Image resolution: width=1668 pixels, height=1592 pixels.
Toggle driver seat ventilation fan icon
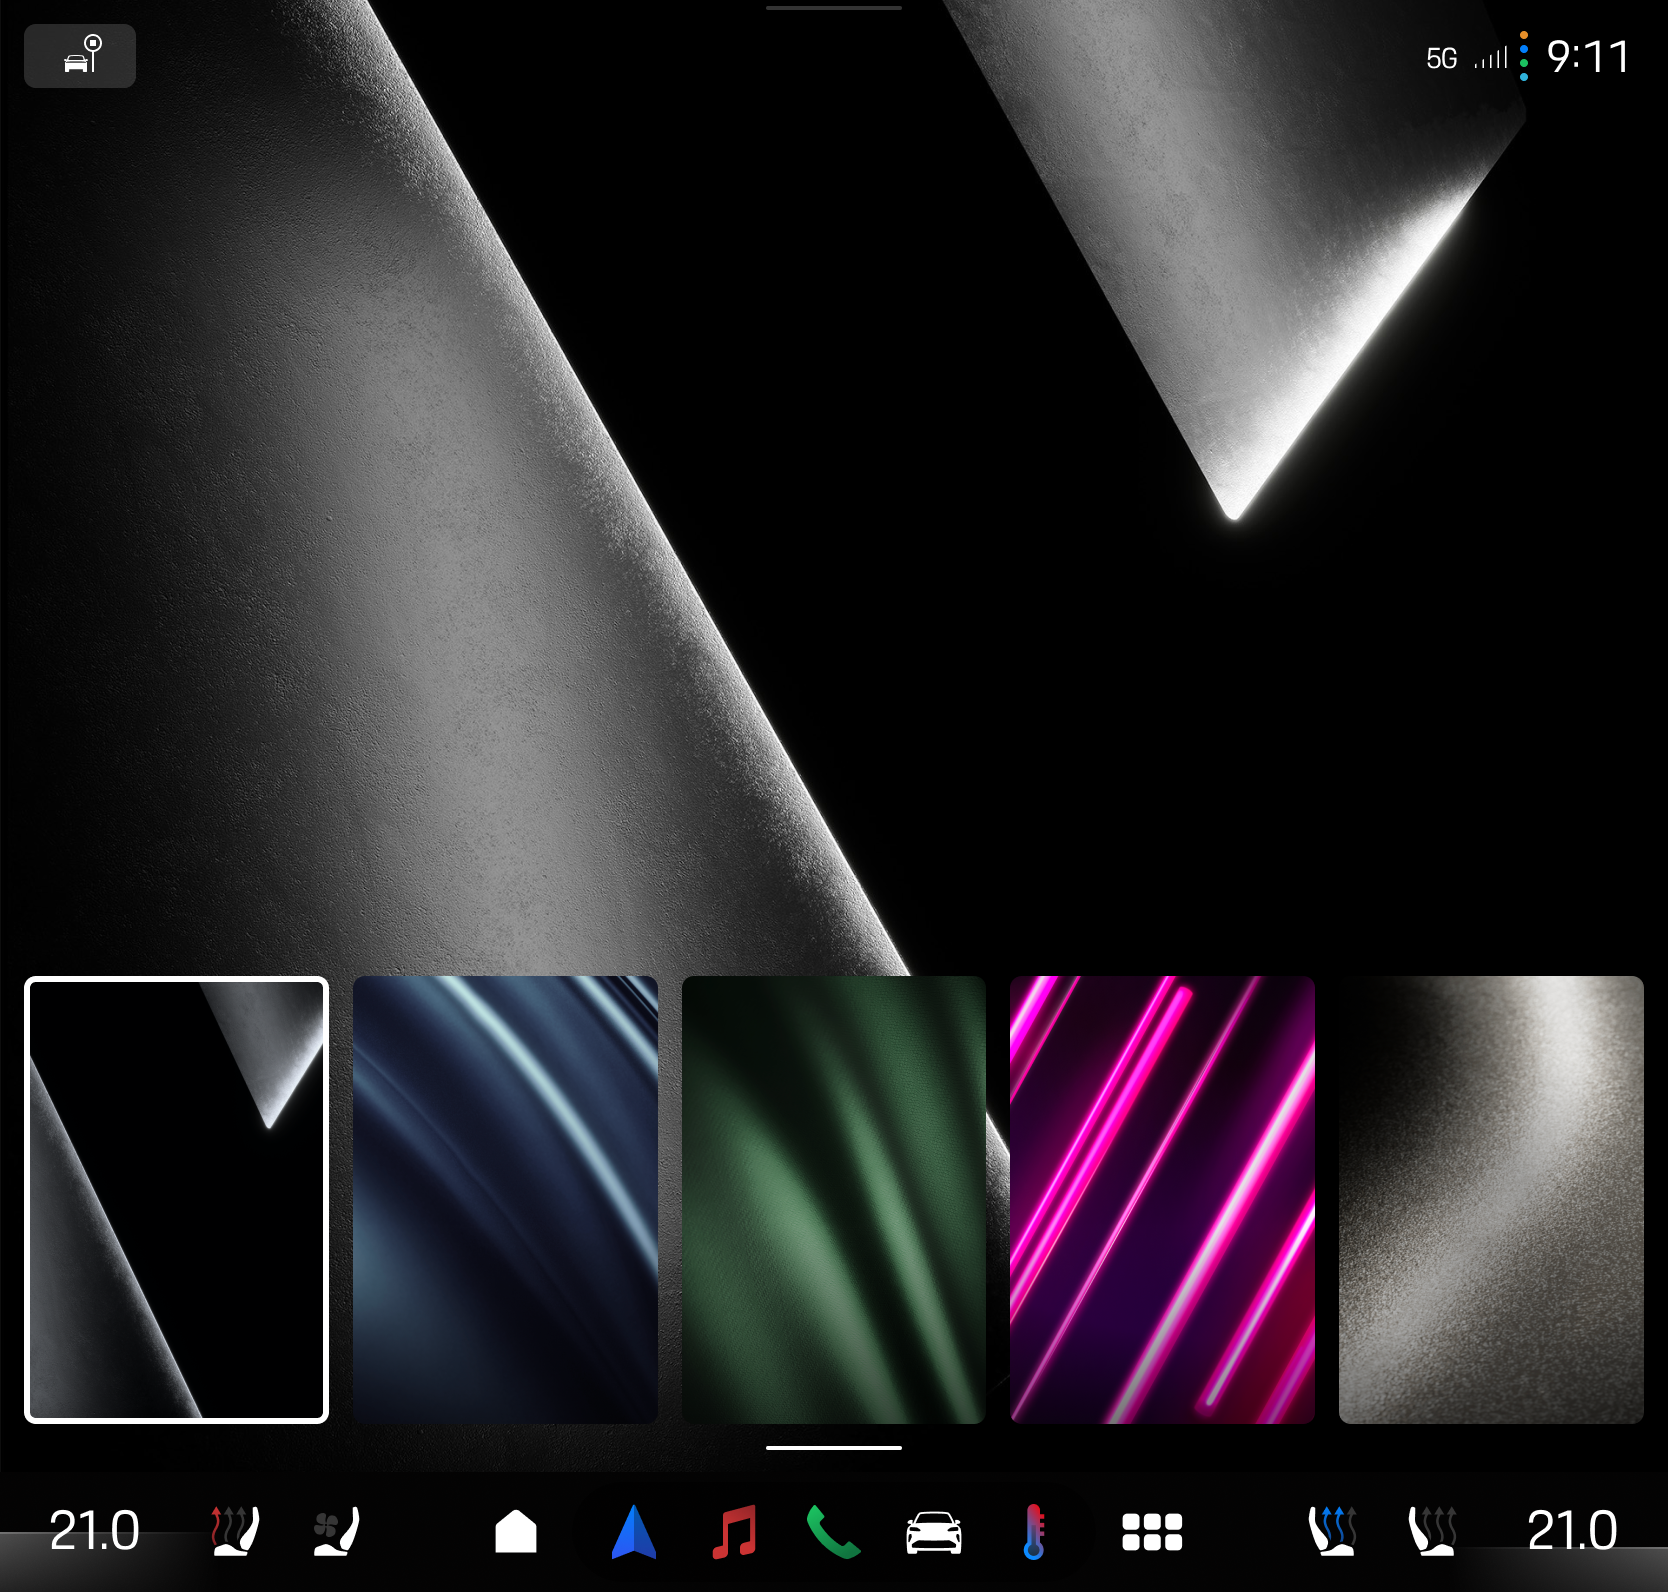click(x=336, y=1531)
